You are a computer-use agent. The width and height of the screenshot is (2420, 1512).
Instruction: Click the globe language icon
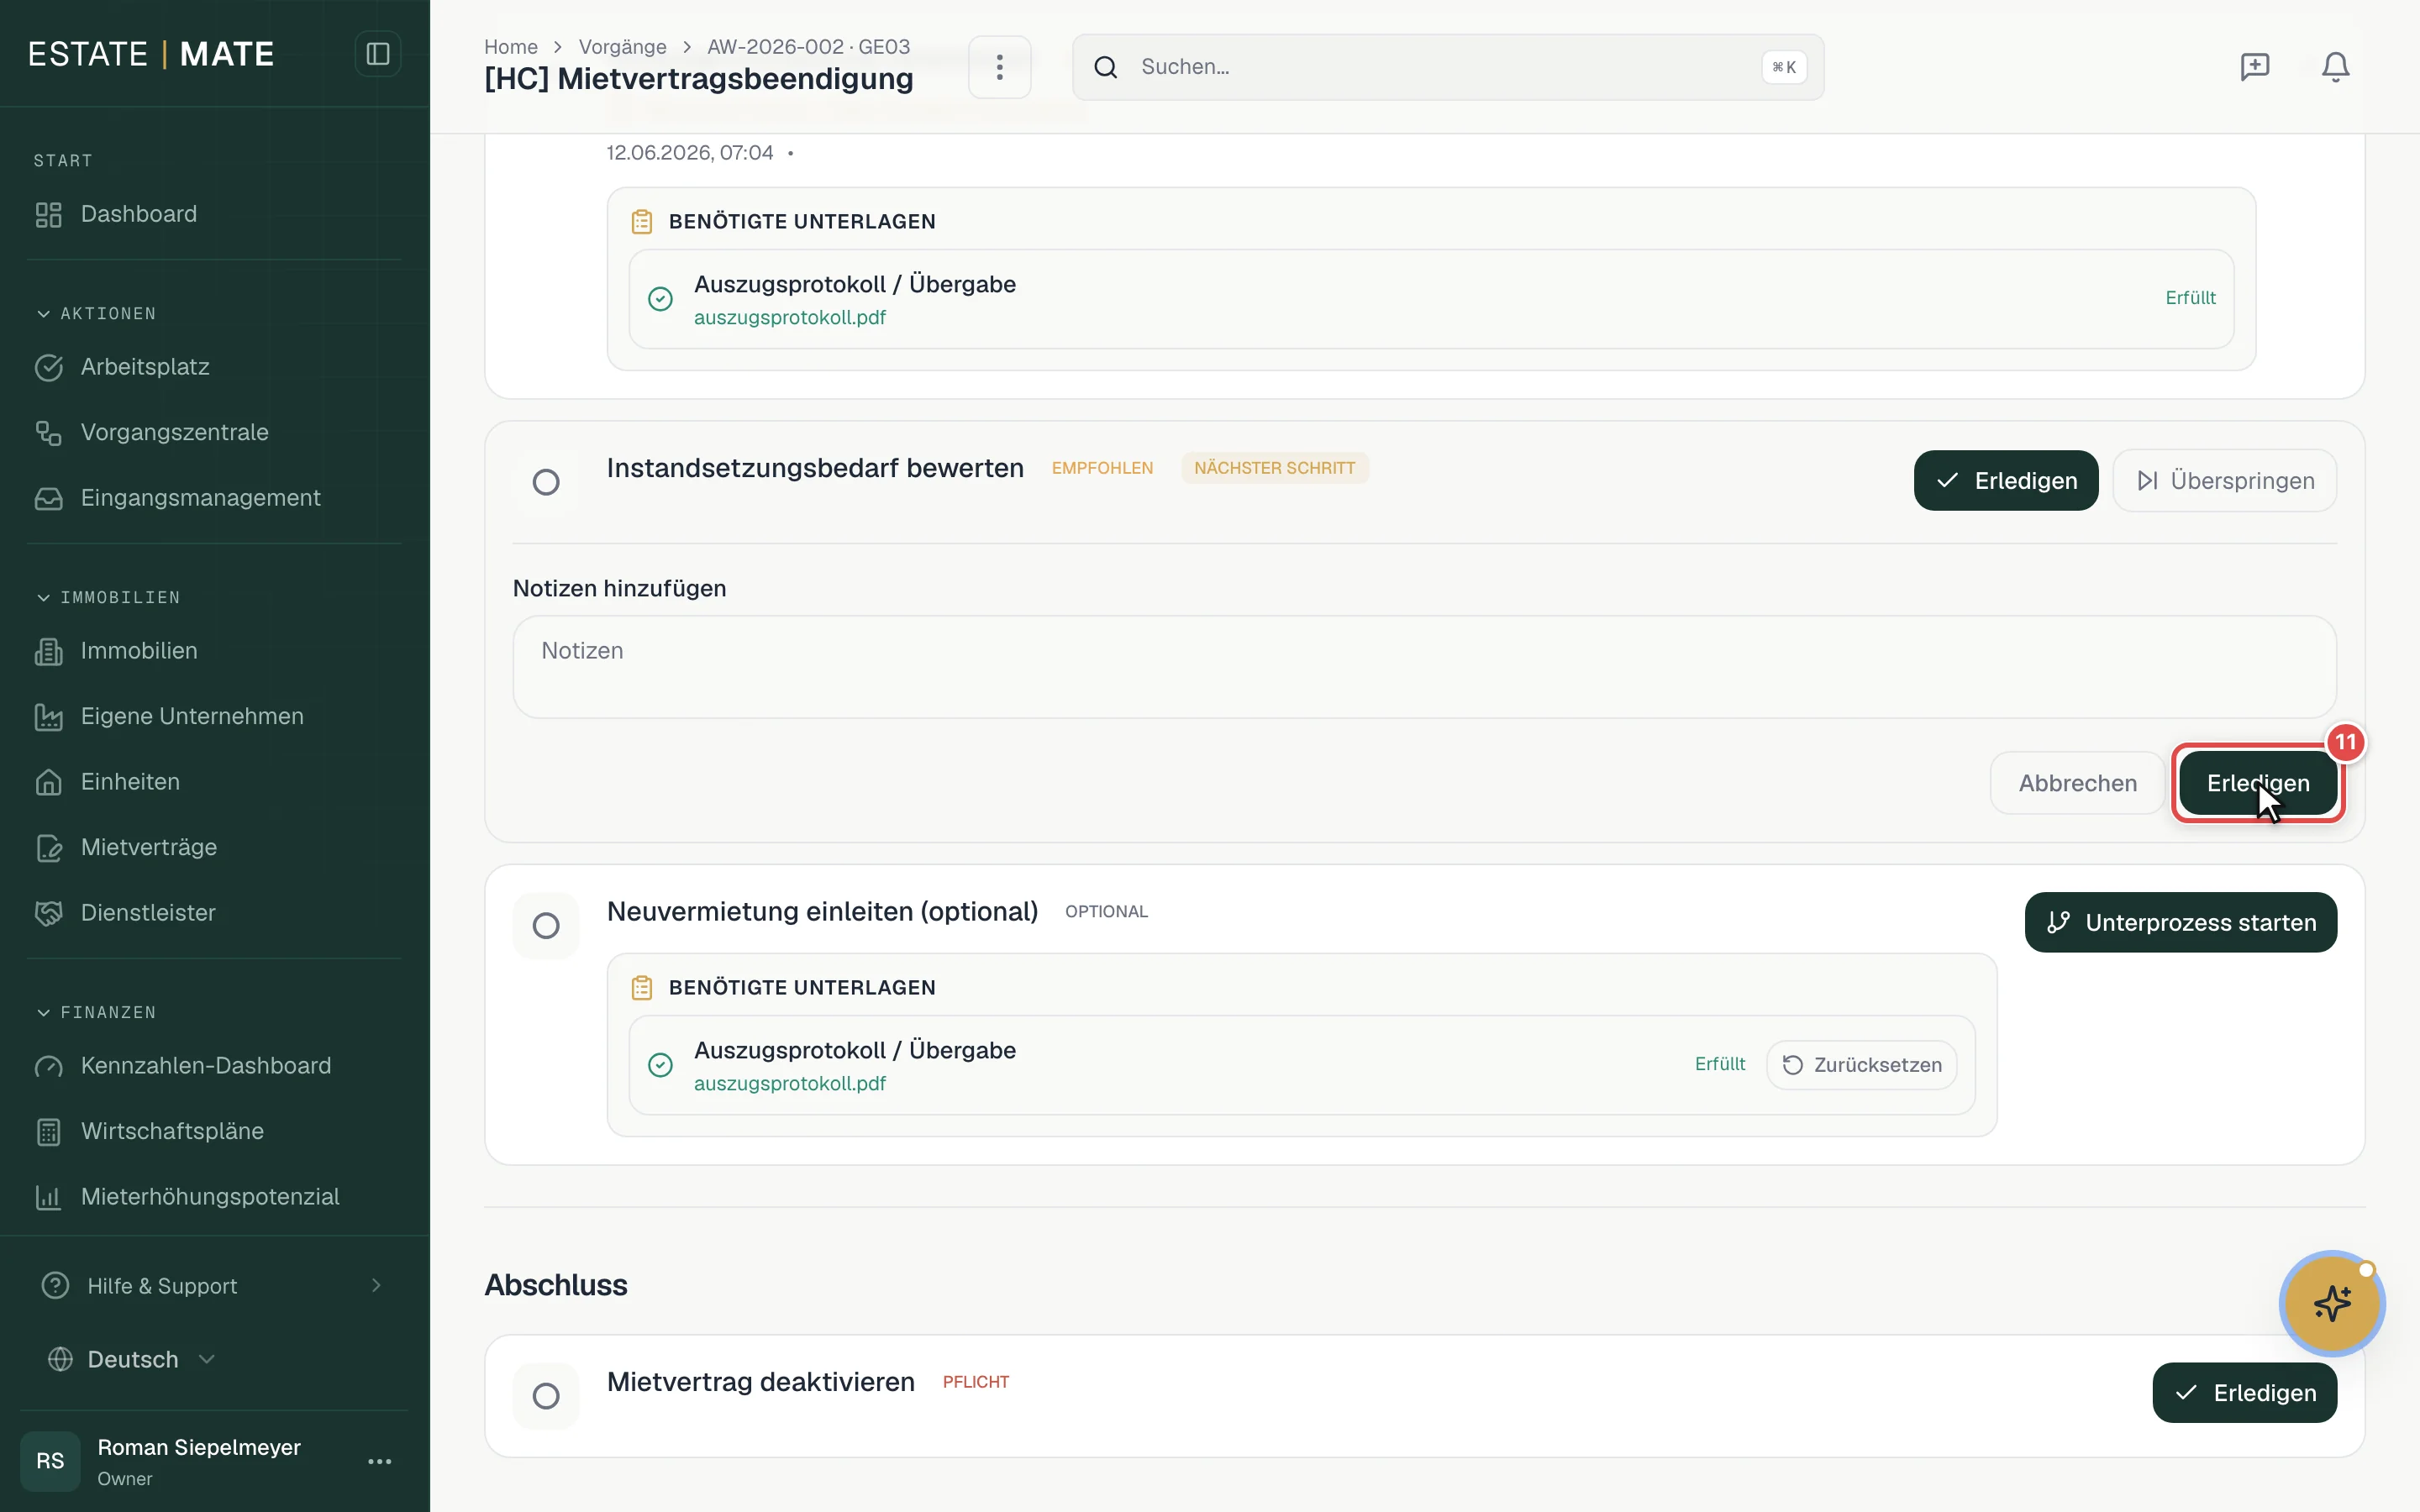(60, 1359)
